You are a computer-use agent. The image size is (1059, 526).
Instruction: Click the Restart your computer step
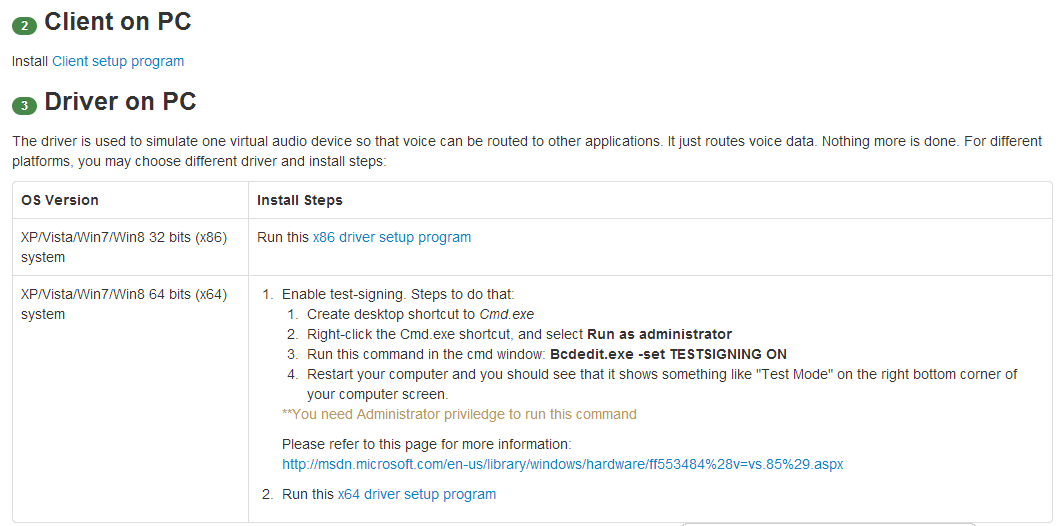pyautogui.click(x=662, y=384)
